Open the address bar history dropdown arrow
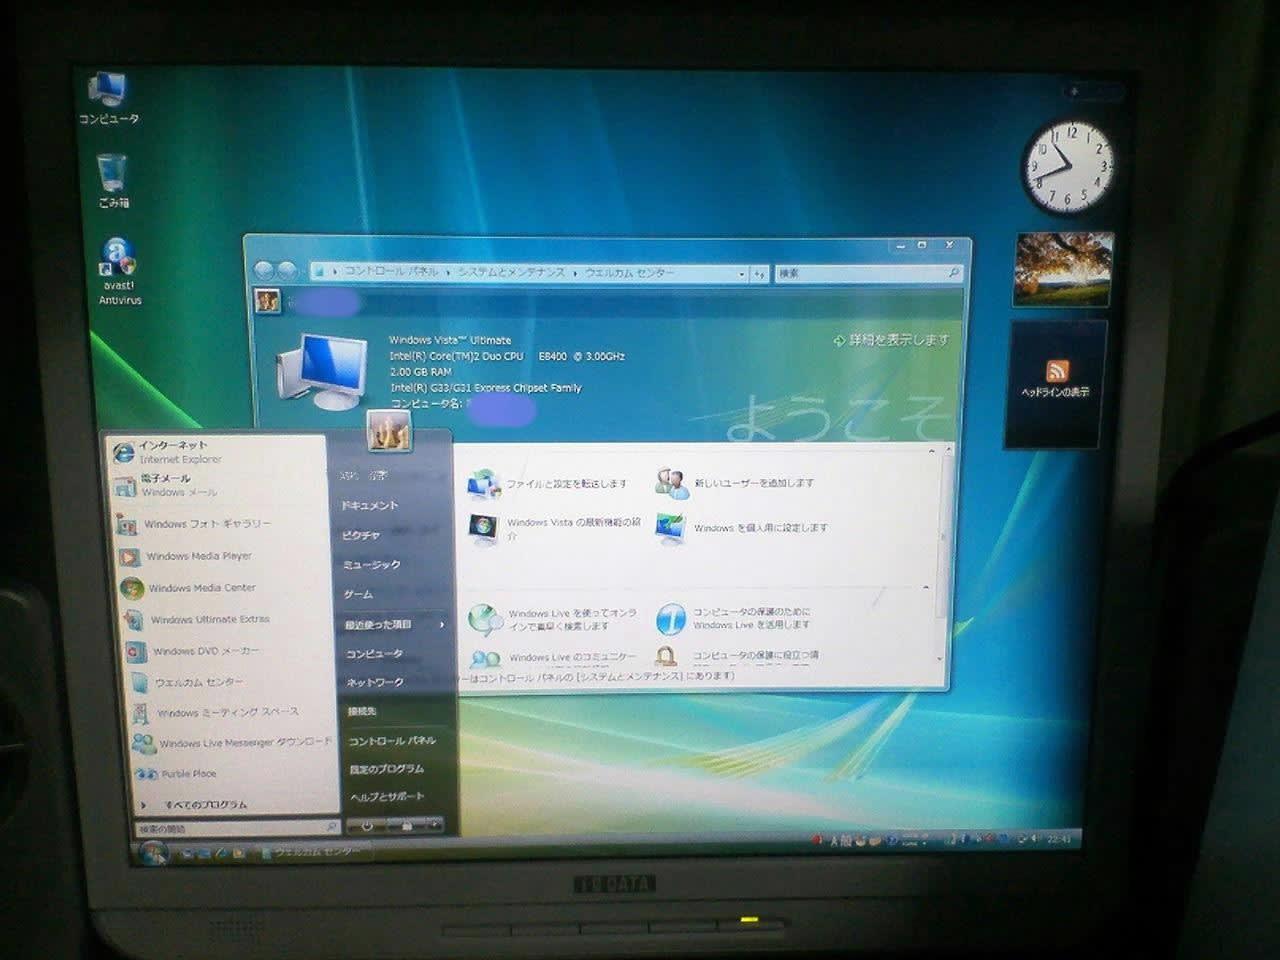Viewport: 1280px width, 960px height. coord(741,273)
